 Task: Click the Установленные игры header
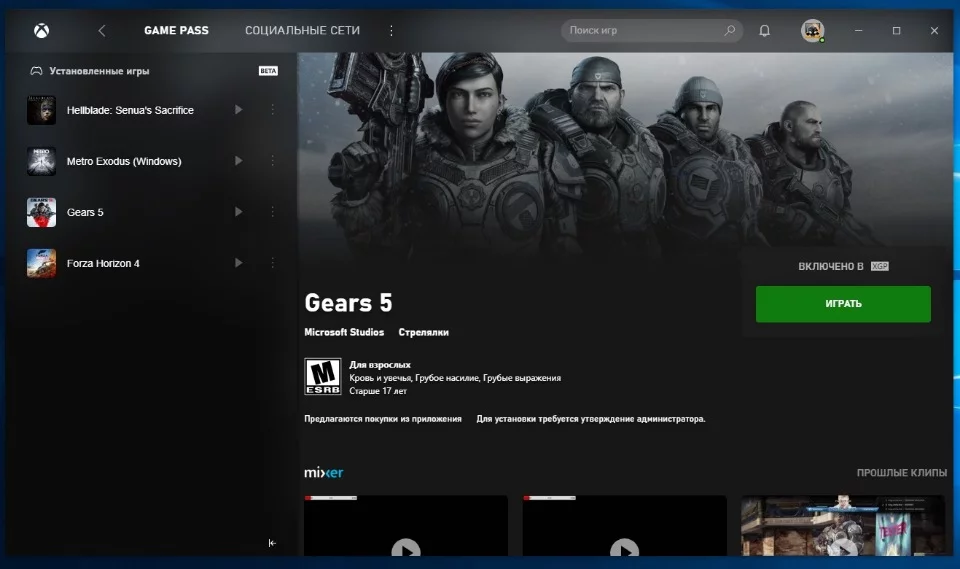click(x=99, y=71)
